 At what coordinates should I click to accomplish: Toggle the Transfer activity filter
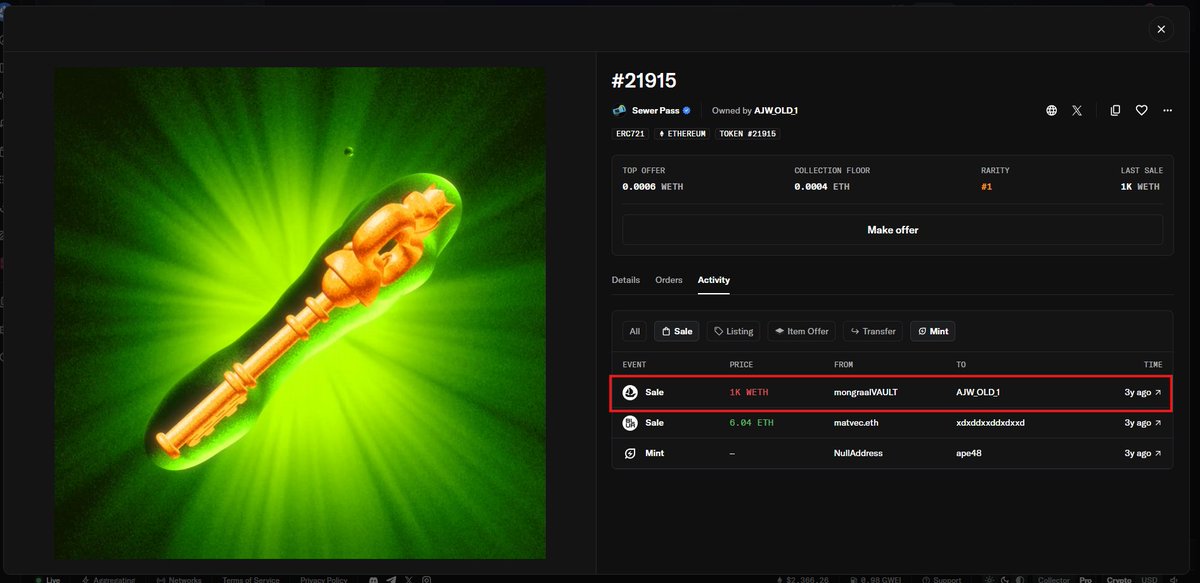pyautogui.click(x=873, y=331)
